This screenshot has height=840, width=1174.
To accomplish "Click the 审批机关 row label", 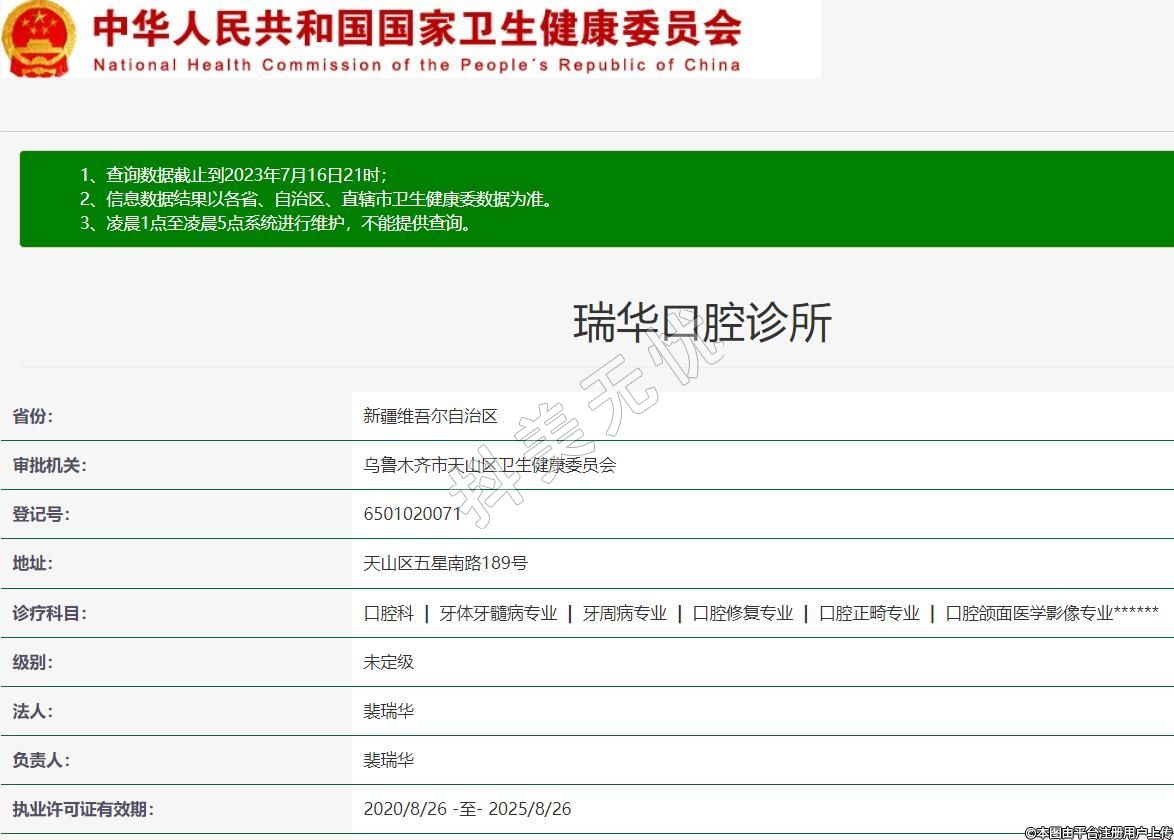I will (49, 465).
